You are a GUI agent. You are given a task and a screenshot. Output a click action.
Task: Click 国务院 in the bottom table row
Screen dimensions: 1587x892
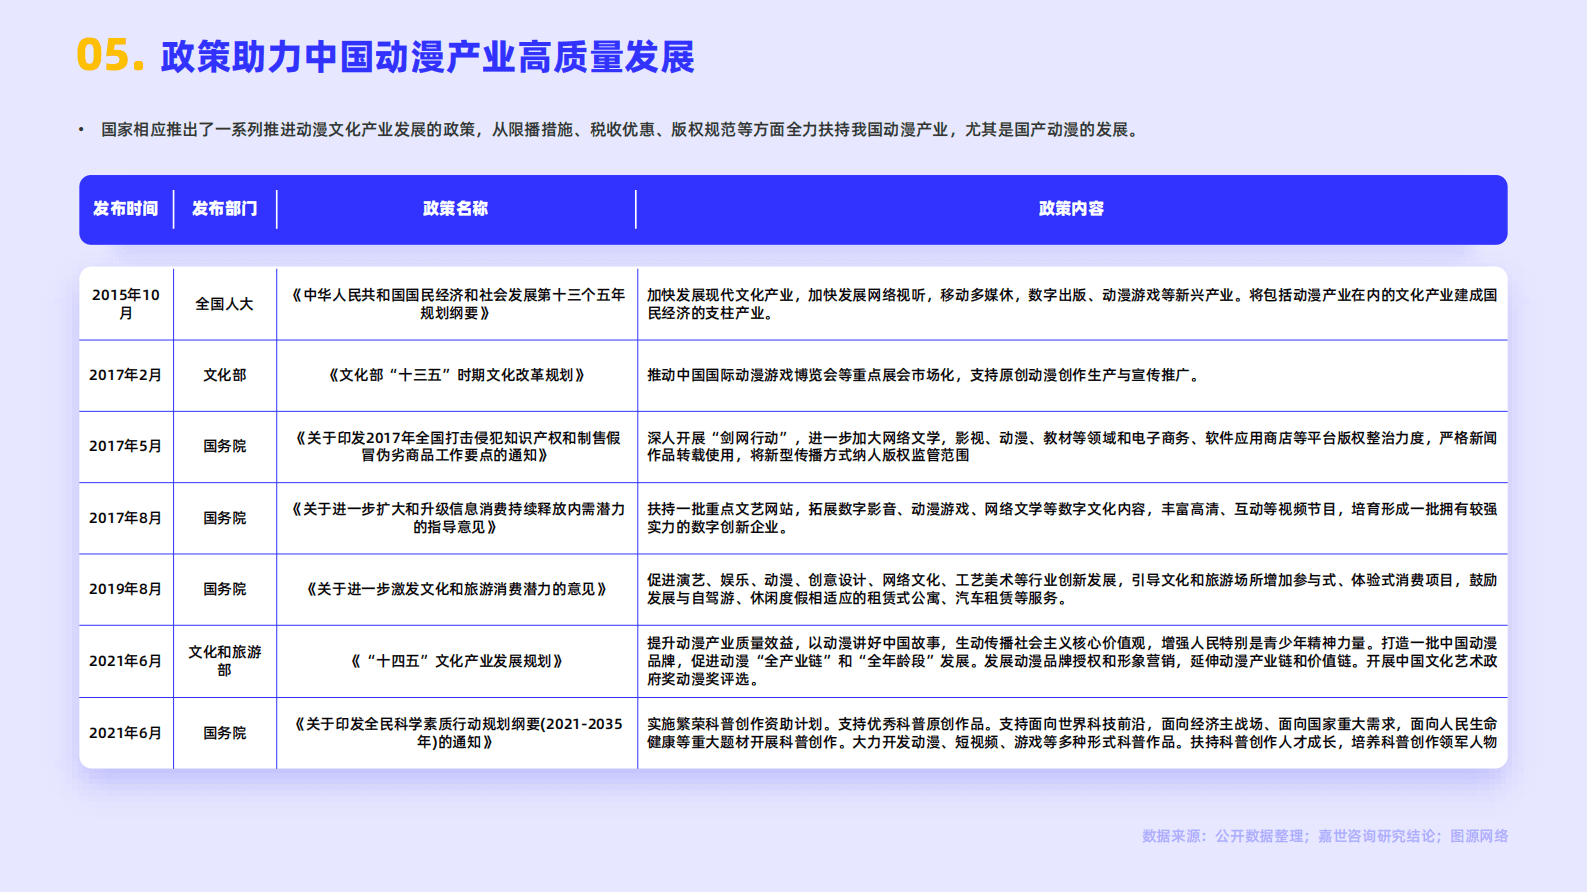coord(224,733)
